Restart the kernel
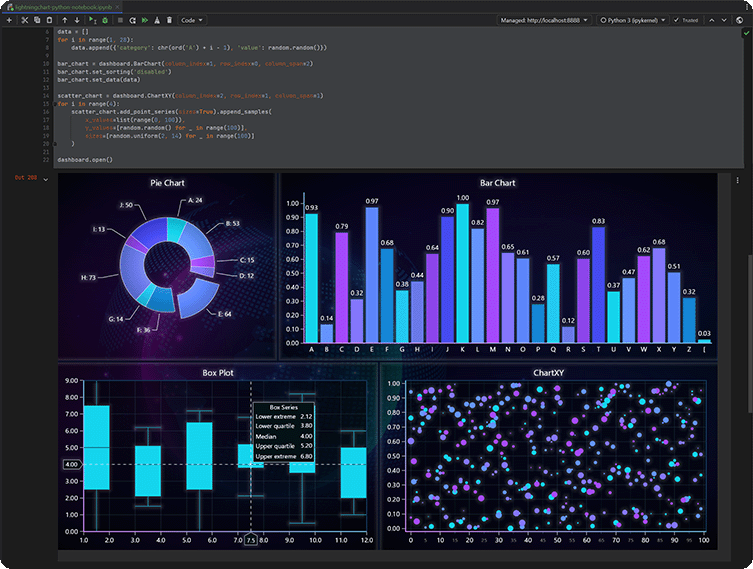Image resolution: width=753 pixels, height=569 pixels. (133, 20)
